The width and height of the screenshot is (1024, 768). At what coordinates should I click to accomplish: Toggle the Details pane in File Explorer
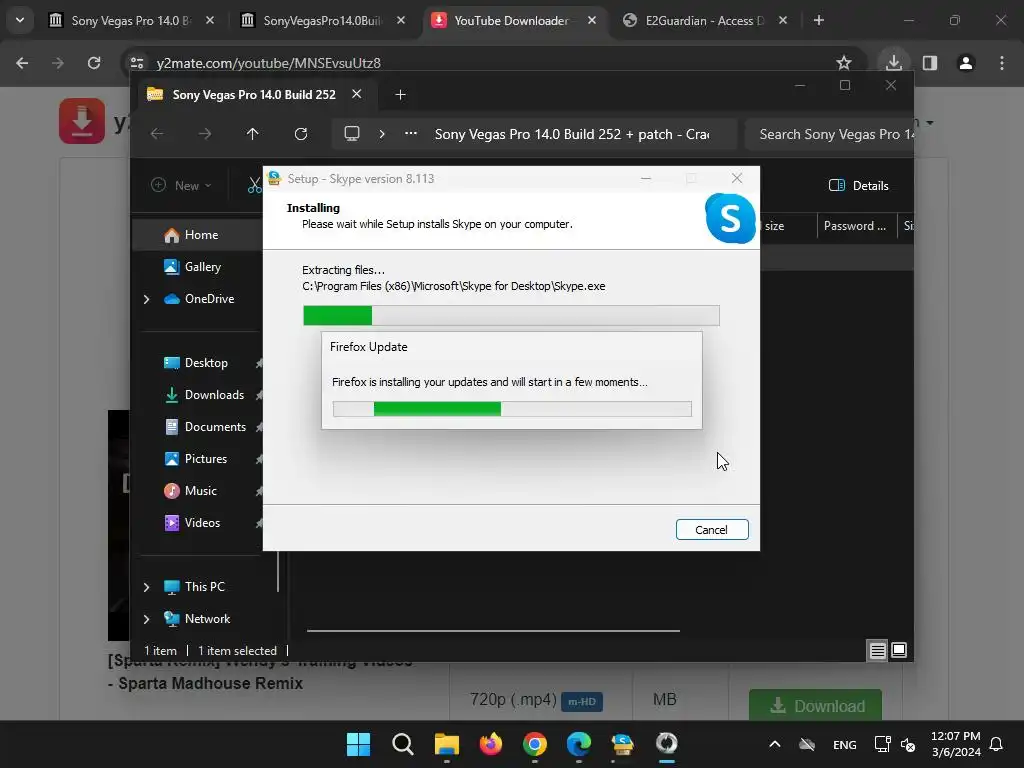pos(858,185)
